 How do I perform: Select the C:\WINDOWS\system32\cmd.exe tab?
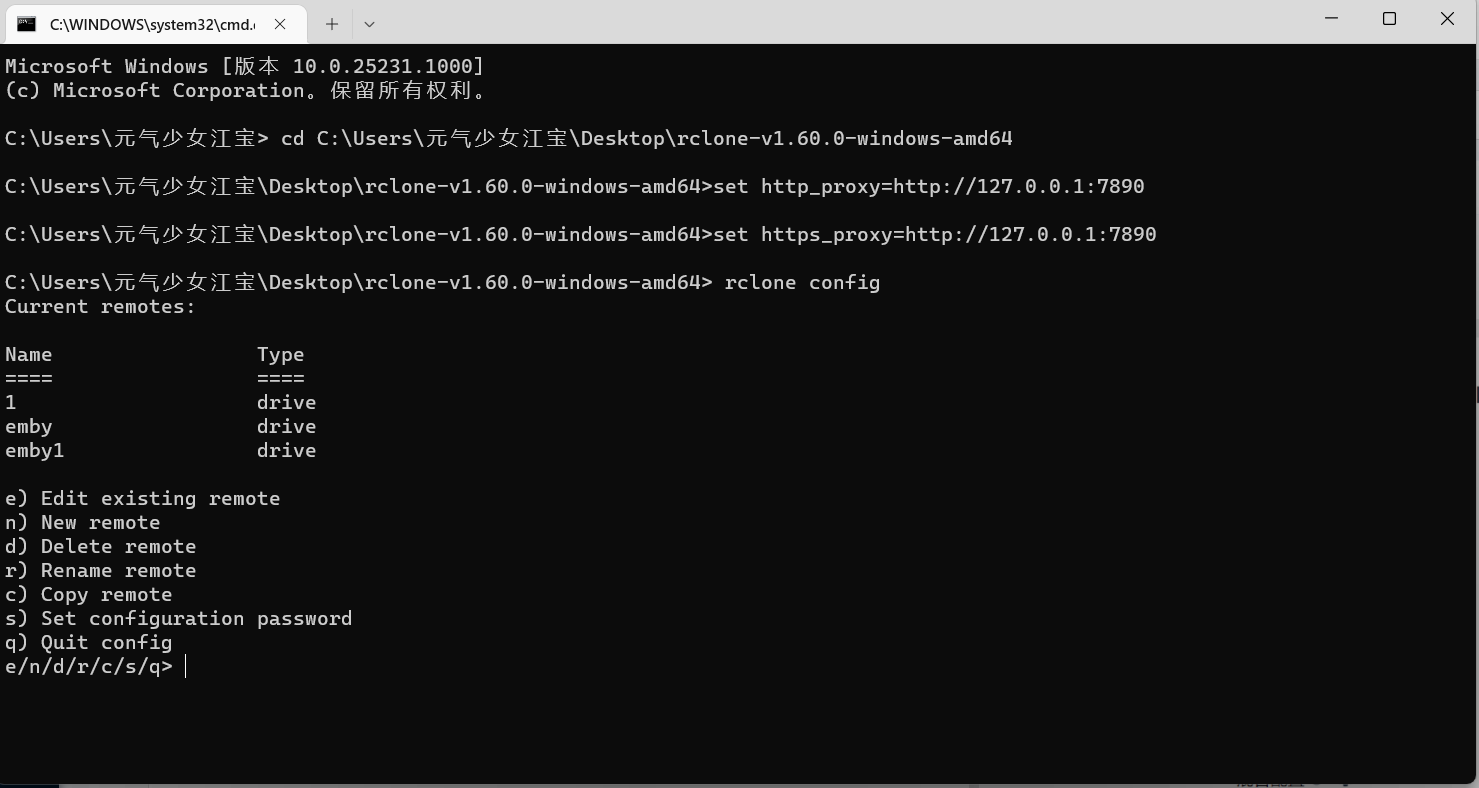pos(152,24)
